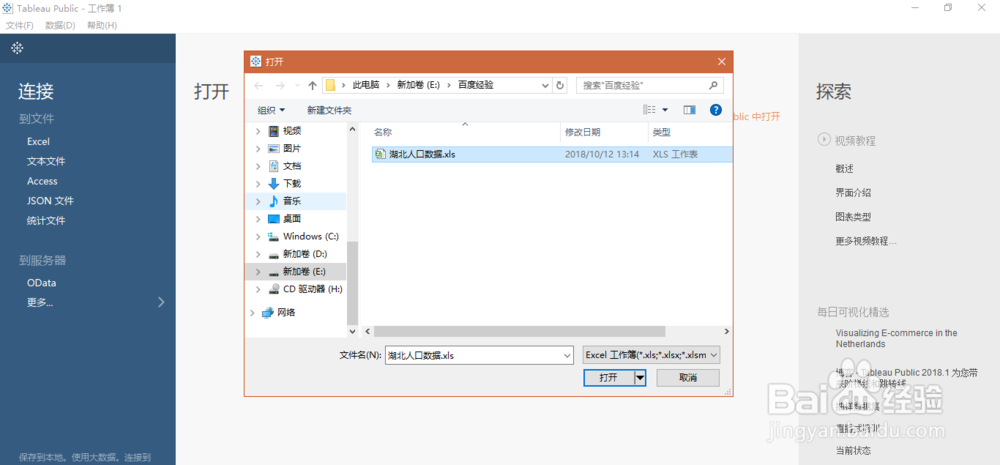Click the back arrow in Open dialog
1000x465 pixels.
tap(258, 85)
